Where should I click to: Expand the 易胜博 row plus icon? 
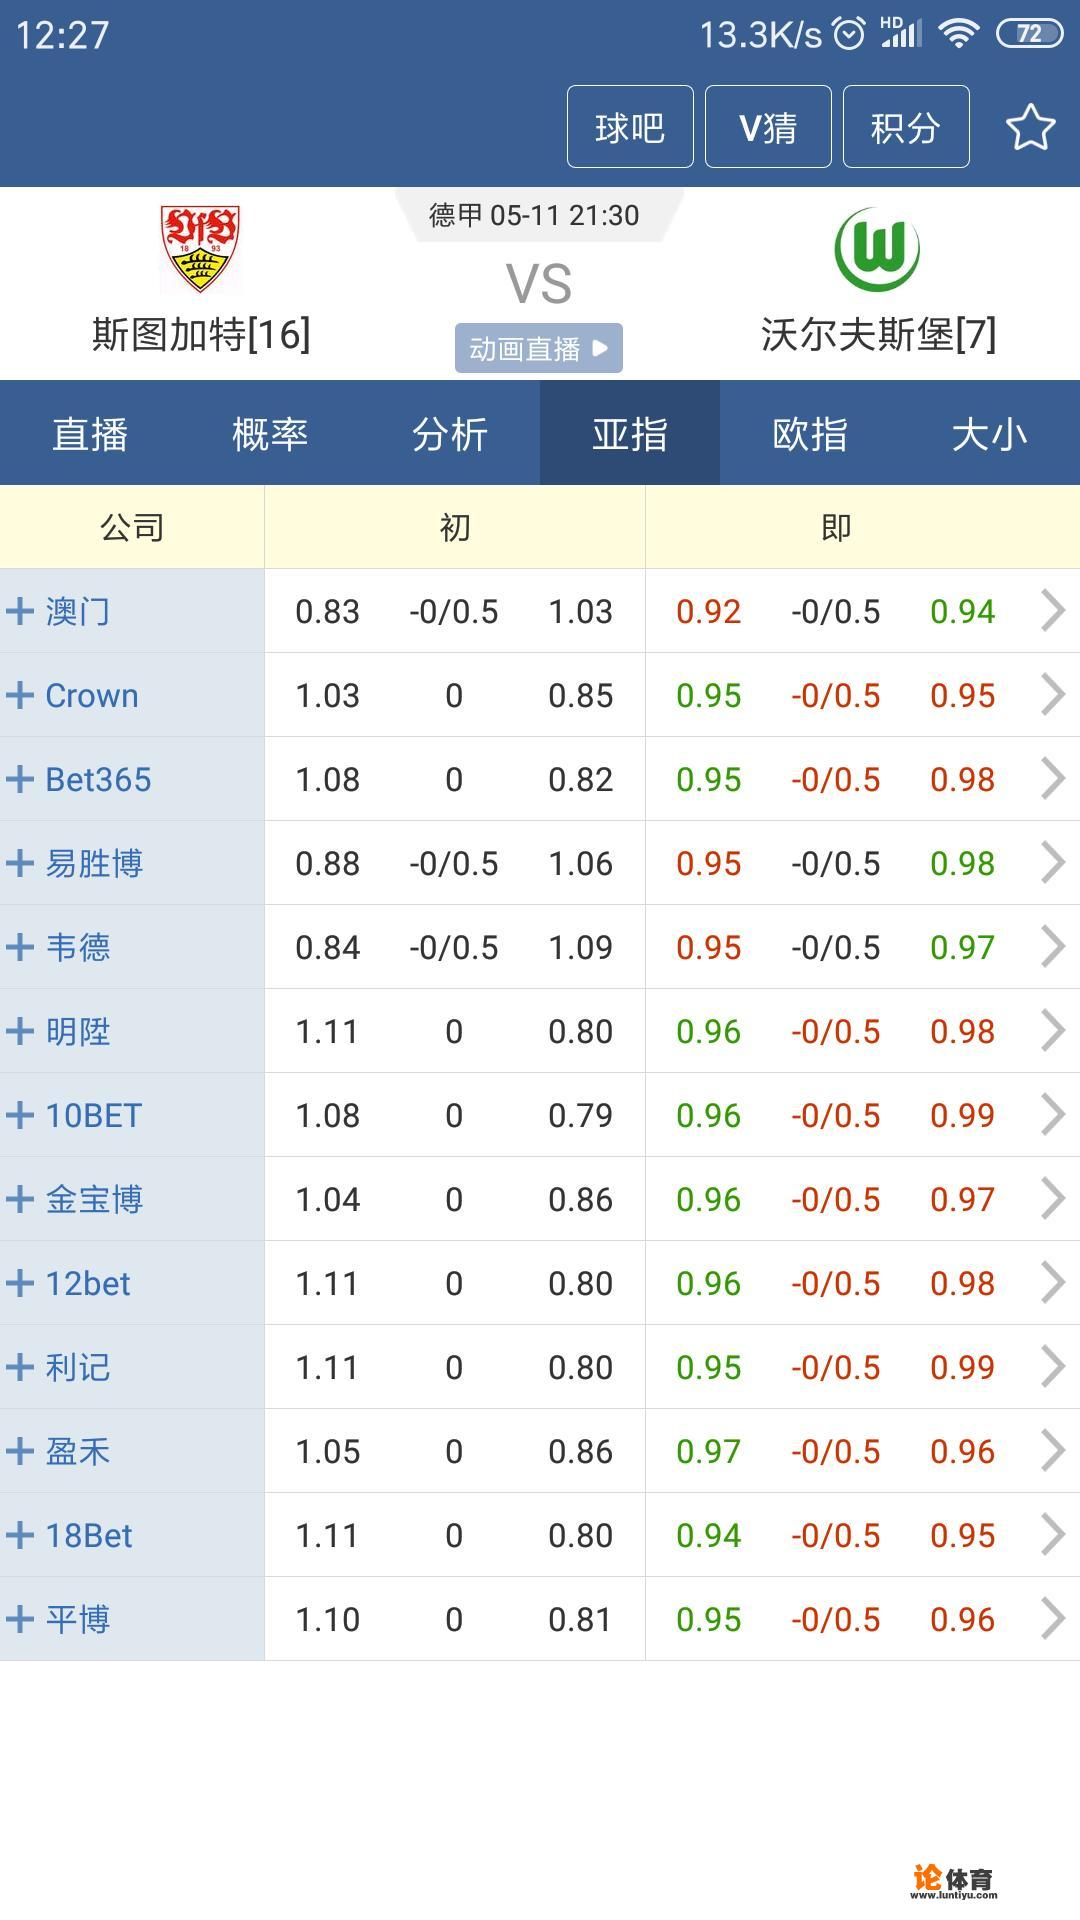coord(20,863)
